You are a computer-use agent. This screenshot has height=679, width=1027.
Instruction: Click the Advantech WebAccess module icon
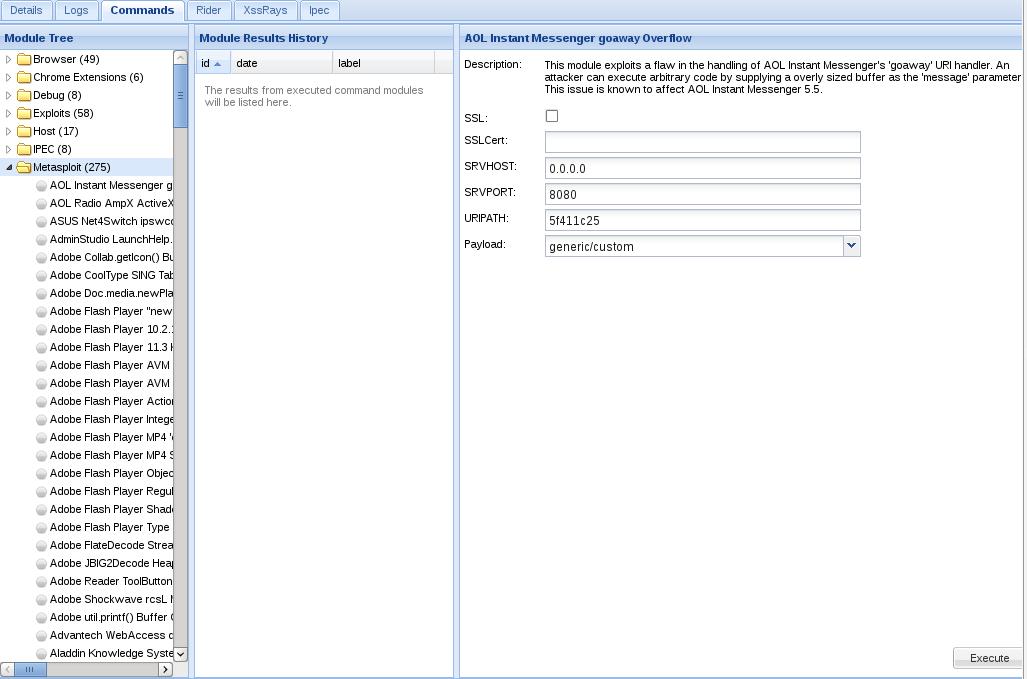point(41,636)
